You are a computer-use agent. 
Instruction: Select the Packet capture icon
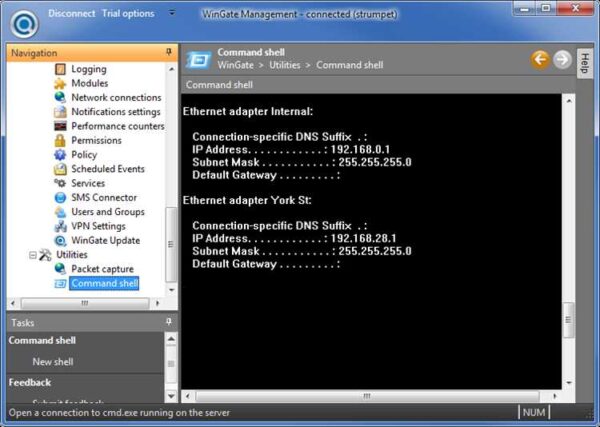point(60,269)
